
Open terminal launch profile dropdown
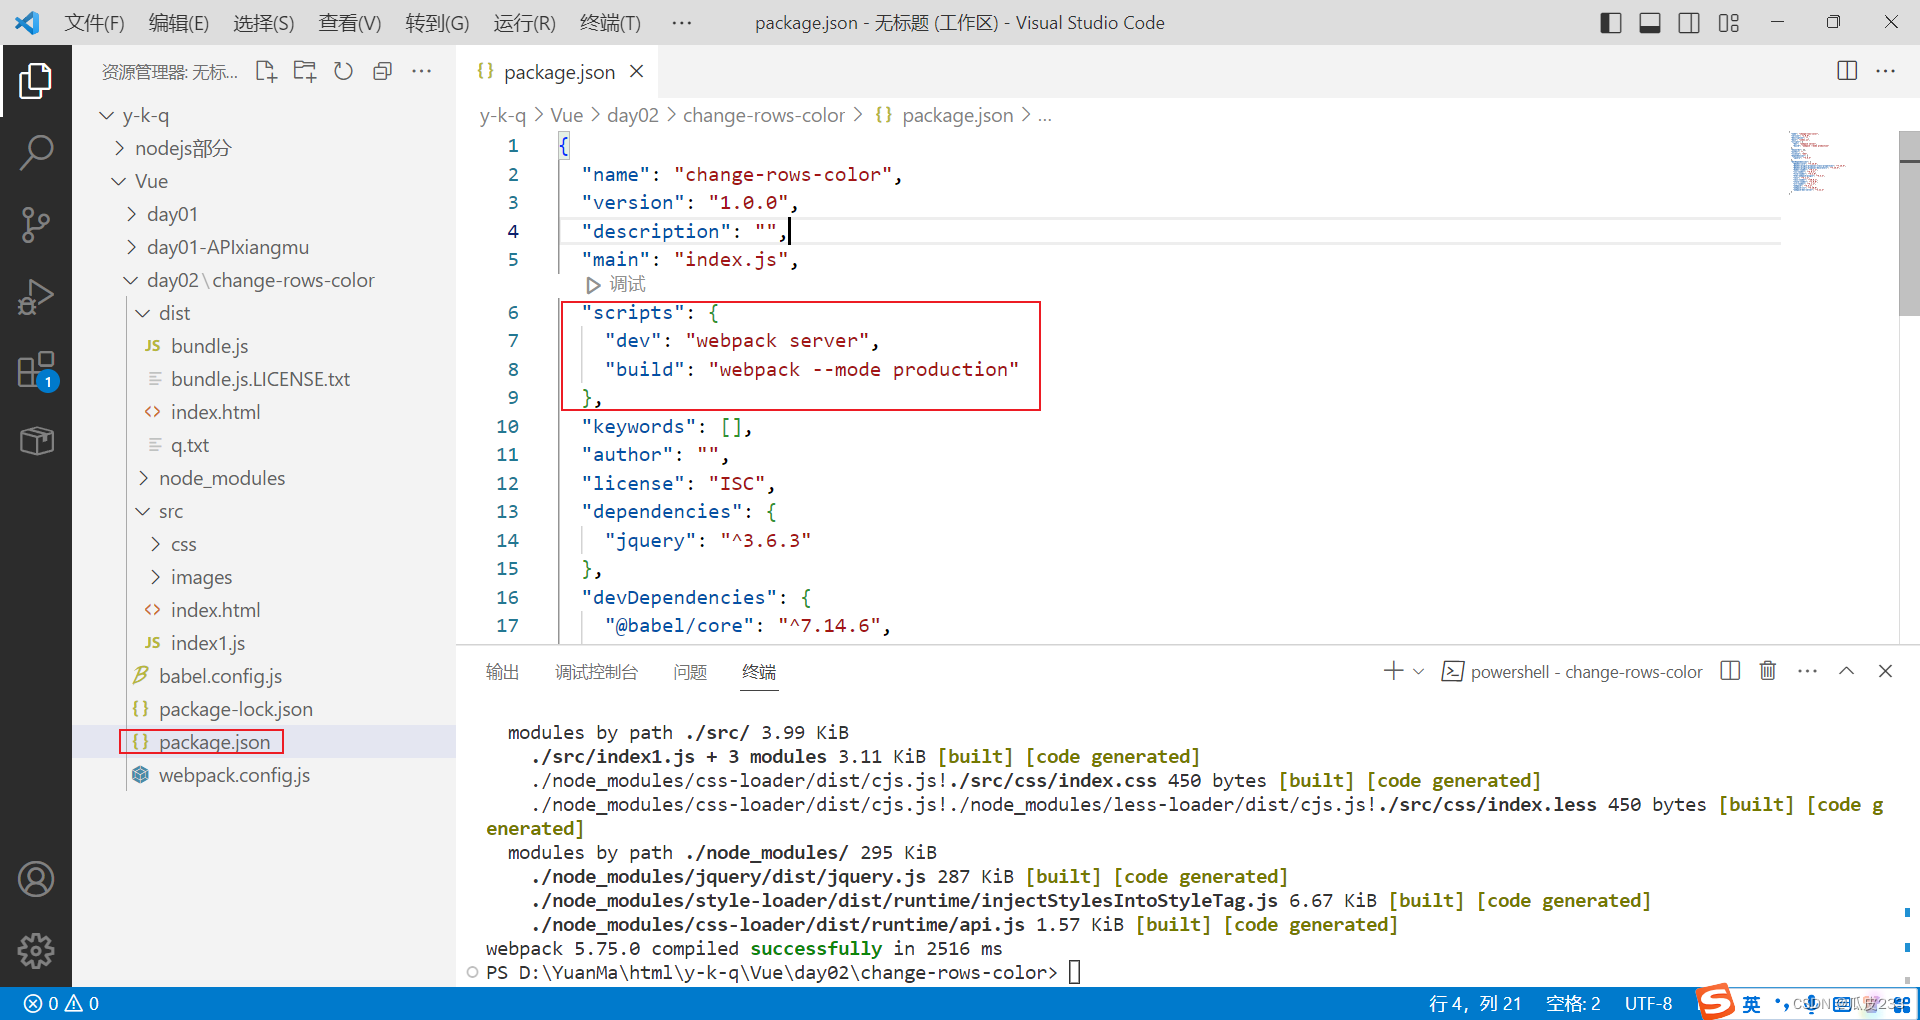[1418, 672]
